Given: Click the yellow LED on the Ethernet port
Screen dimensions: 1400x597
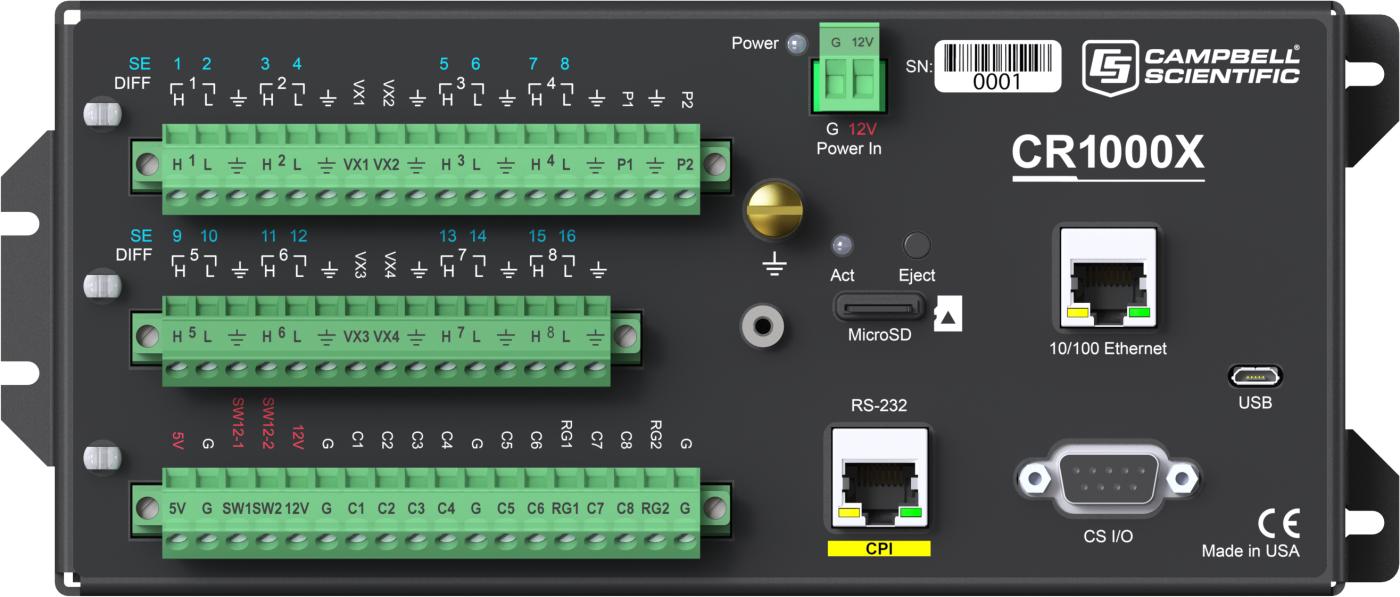Looking at the screenshot, I should (x=1079, y=314).
